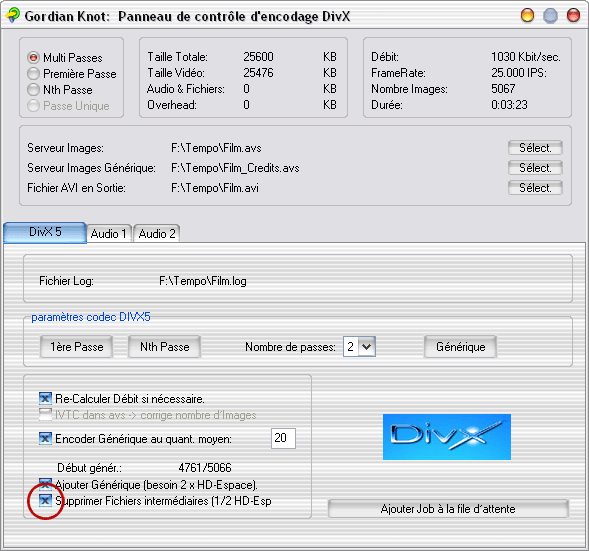Click the DivX logo image
Image resolution: width=589 pixels, height=551 pixels.
(447, 437)
